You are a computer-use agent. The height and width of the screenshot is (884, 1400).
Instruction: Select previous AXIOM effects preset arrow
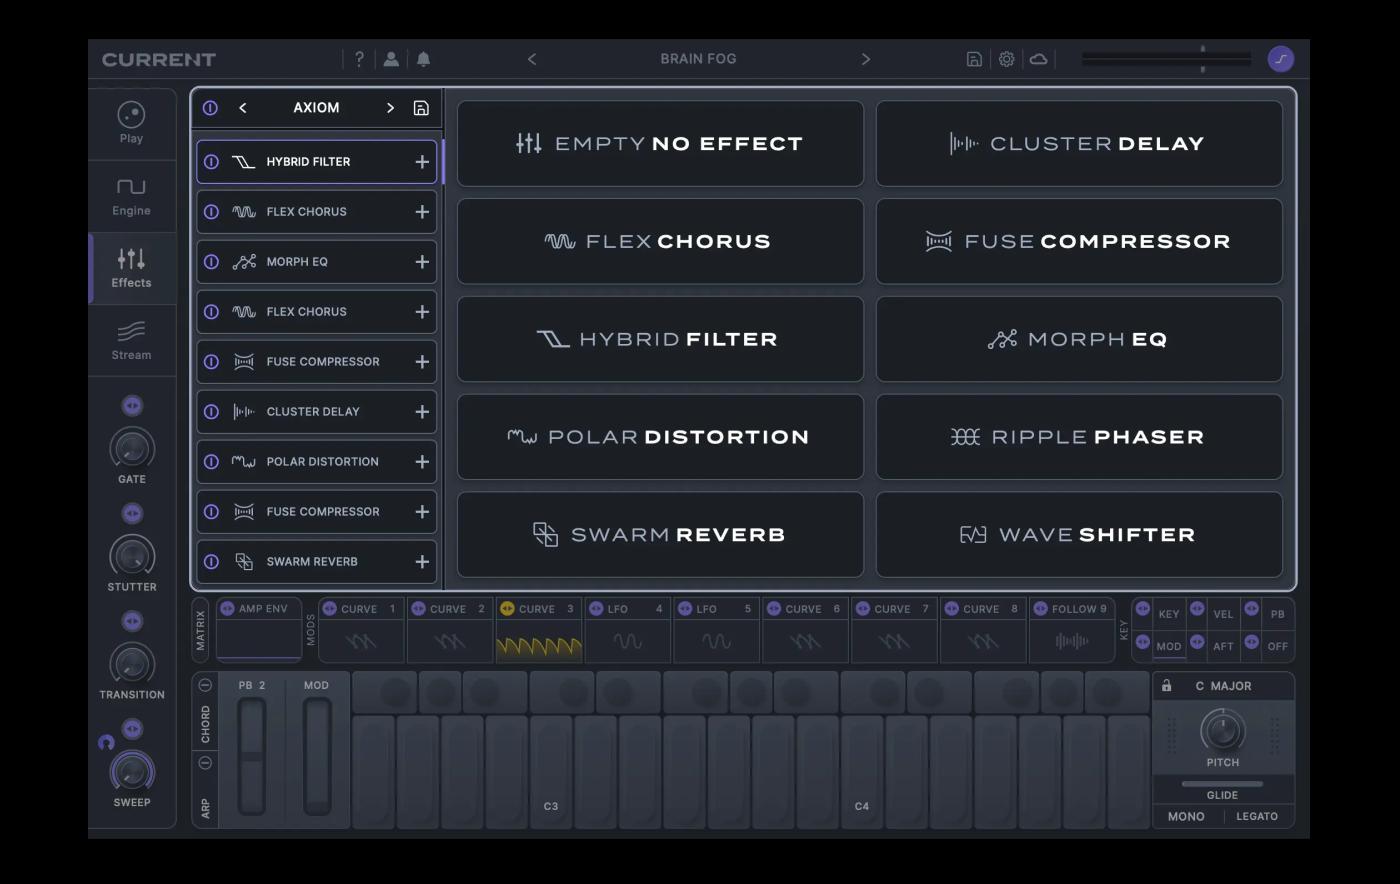(243, 108)
